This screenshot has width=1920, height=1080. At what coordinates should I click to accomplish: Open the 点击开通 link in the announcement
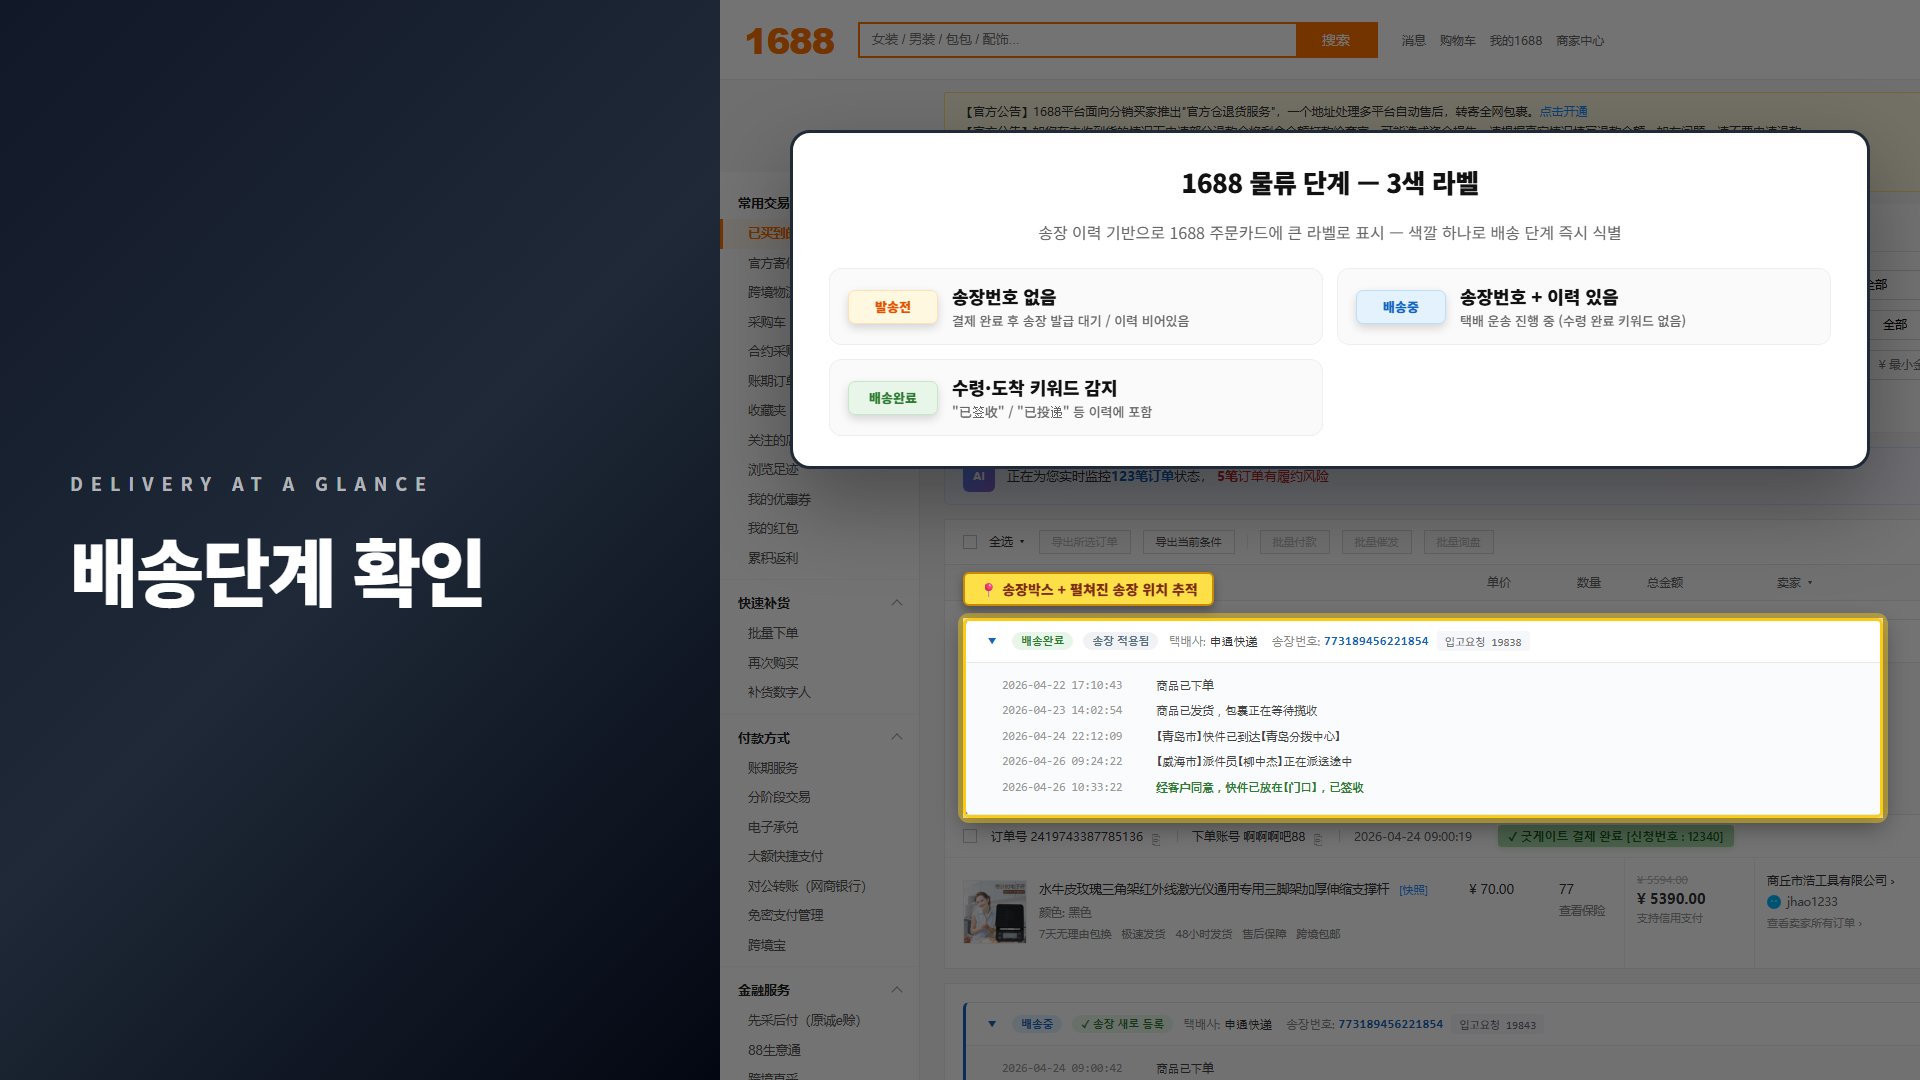(1563, 111)
